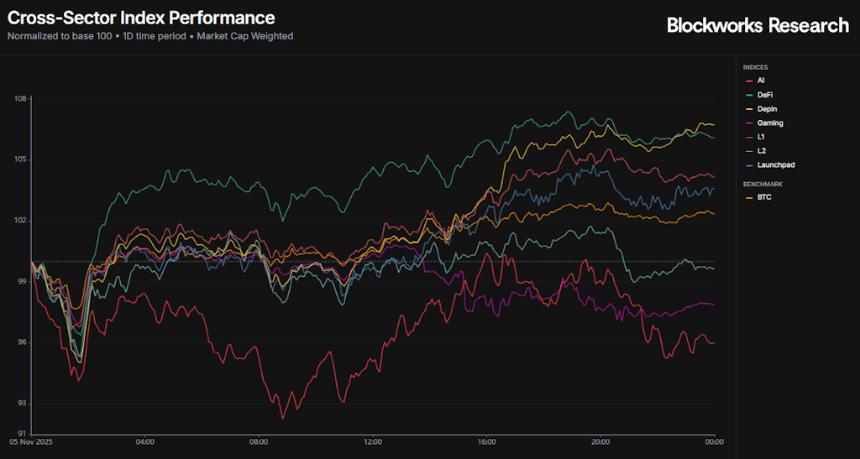Screen dimensions: 860x459
Task: Click the Blockworks Research logo
Action: pos(757,26)
